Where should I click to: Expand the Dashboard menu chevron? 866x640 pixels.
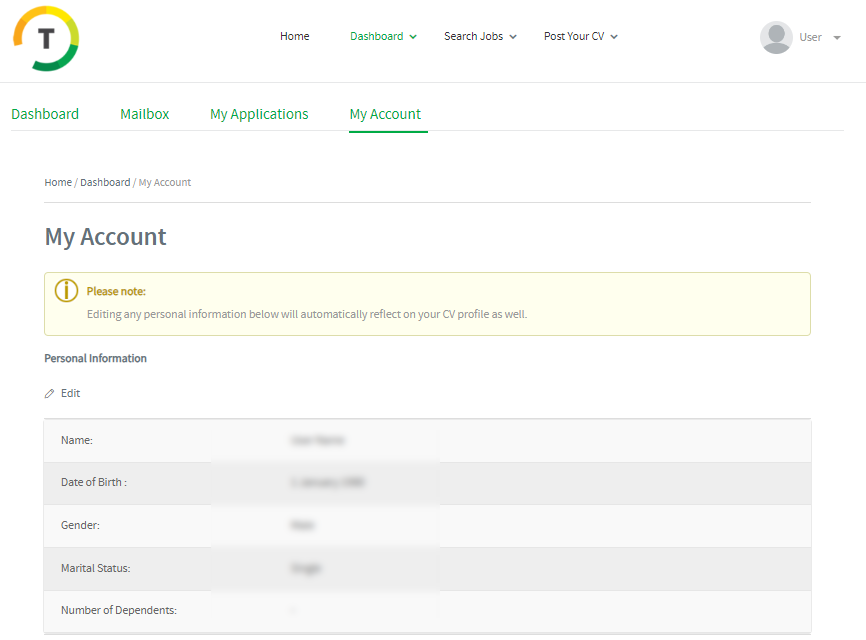point(413,37)
